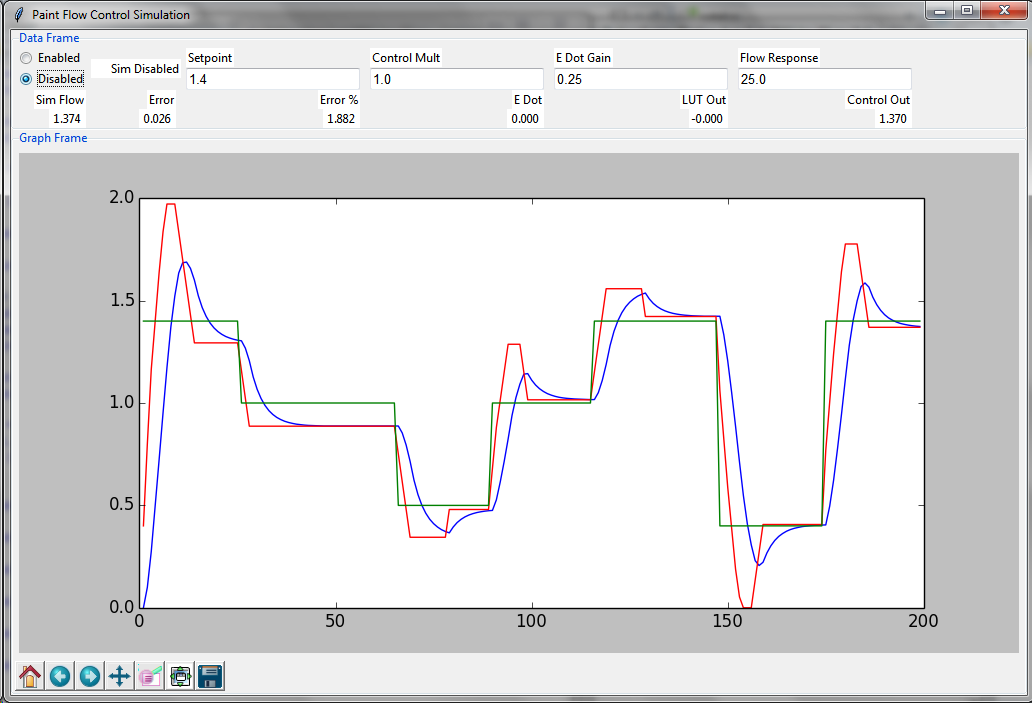1032x703 pixels.
Task: Click the Sim Disabled status label
Action: coord(144,68)
